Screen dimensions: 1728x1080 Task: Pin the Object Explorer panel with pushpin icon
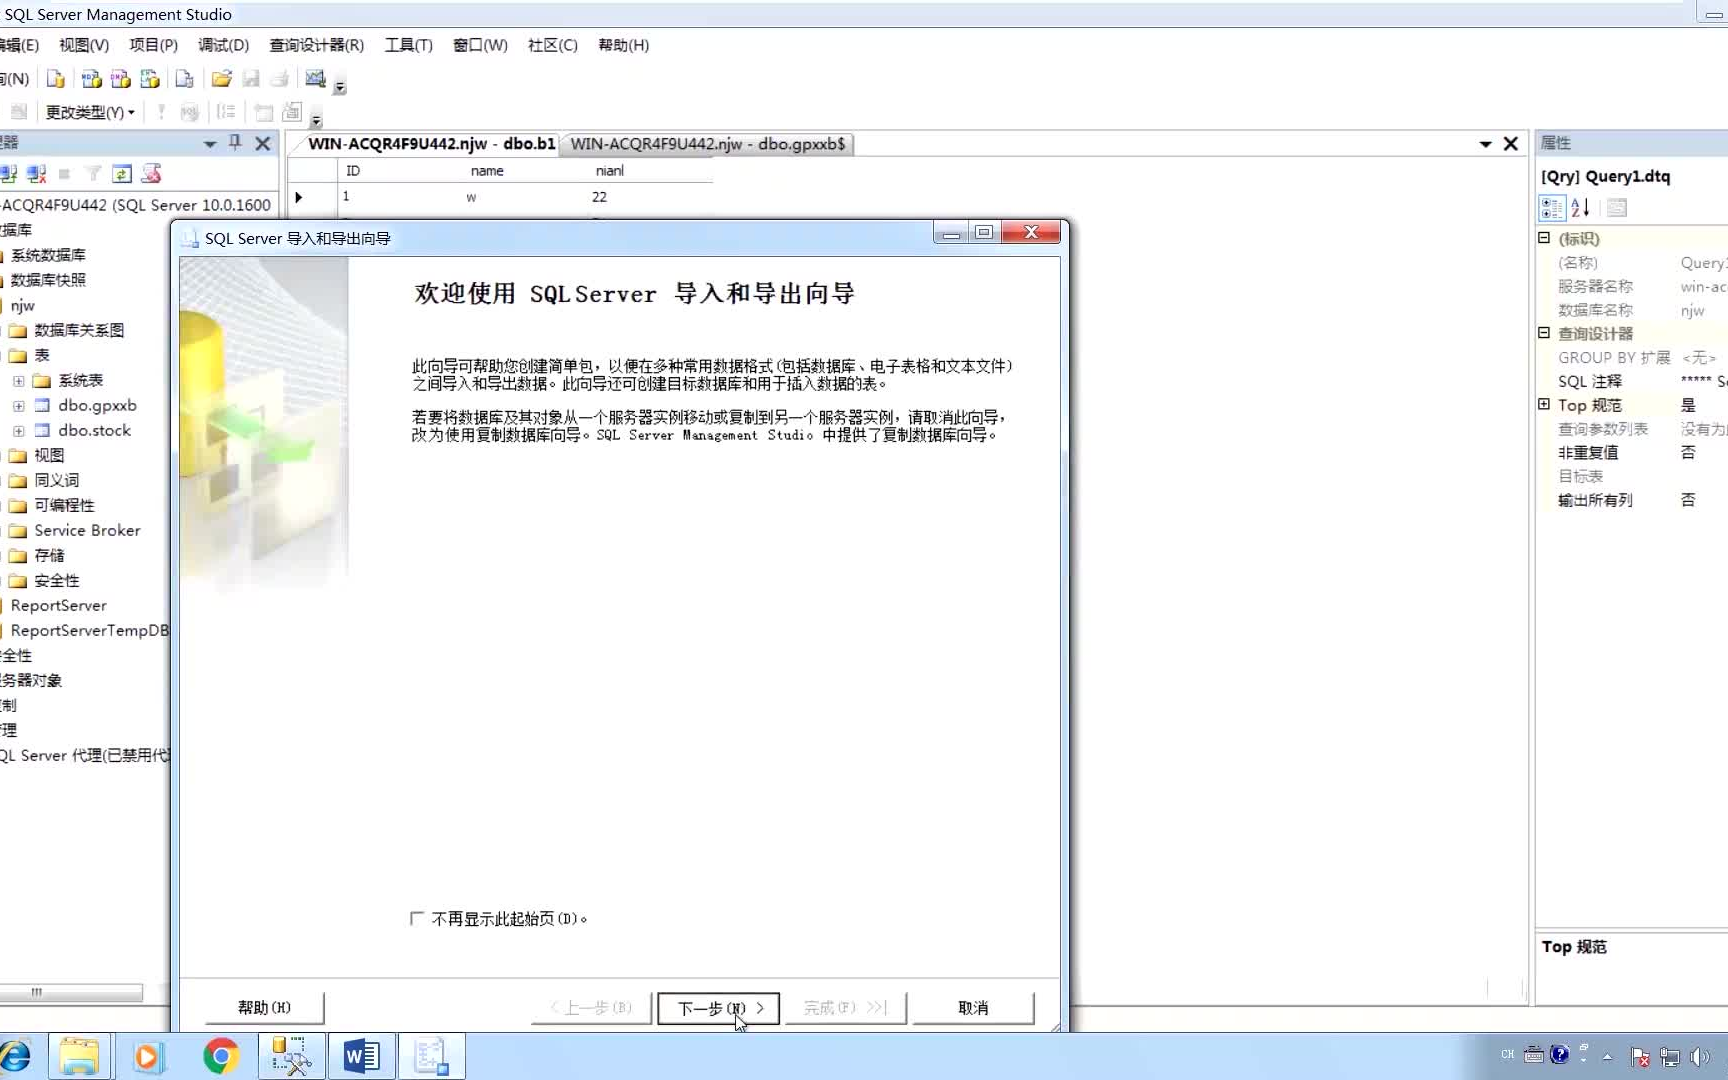[235, 143]
